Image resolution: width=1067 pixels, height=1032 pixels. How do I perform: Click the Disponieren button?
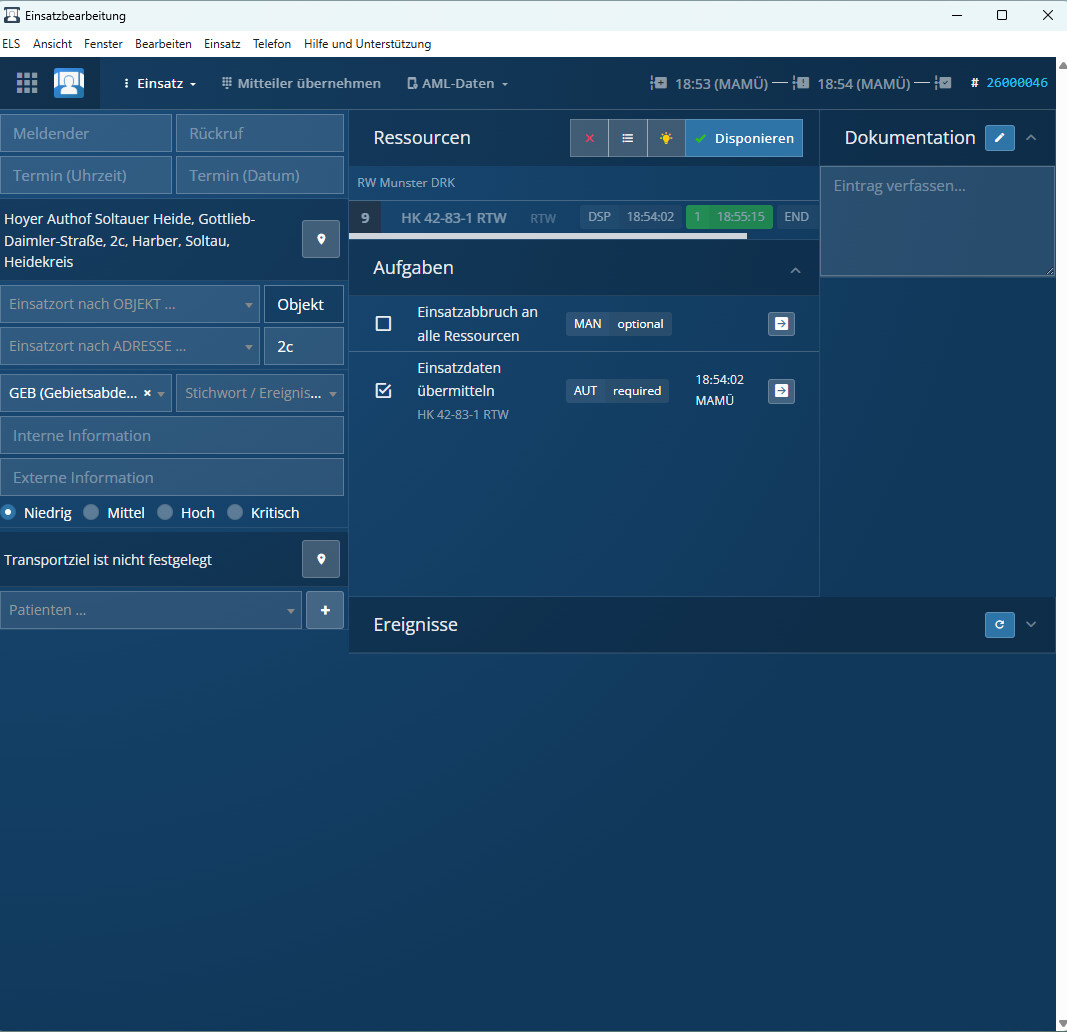pos(744,138)
